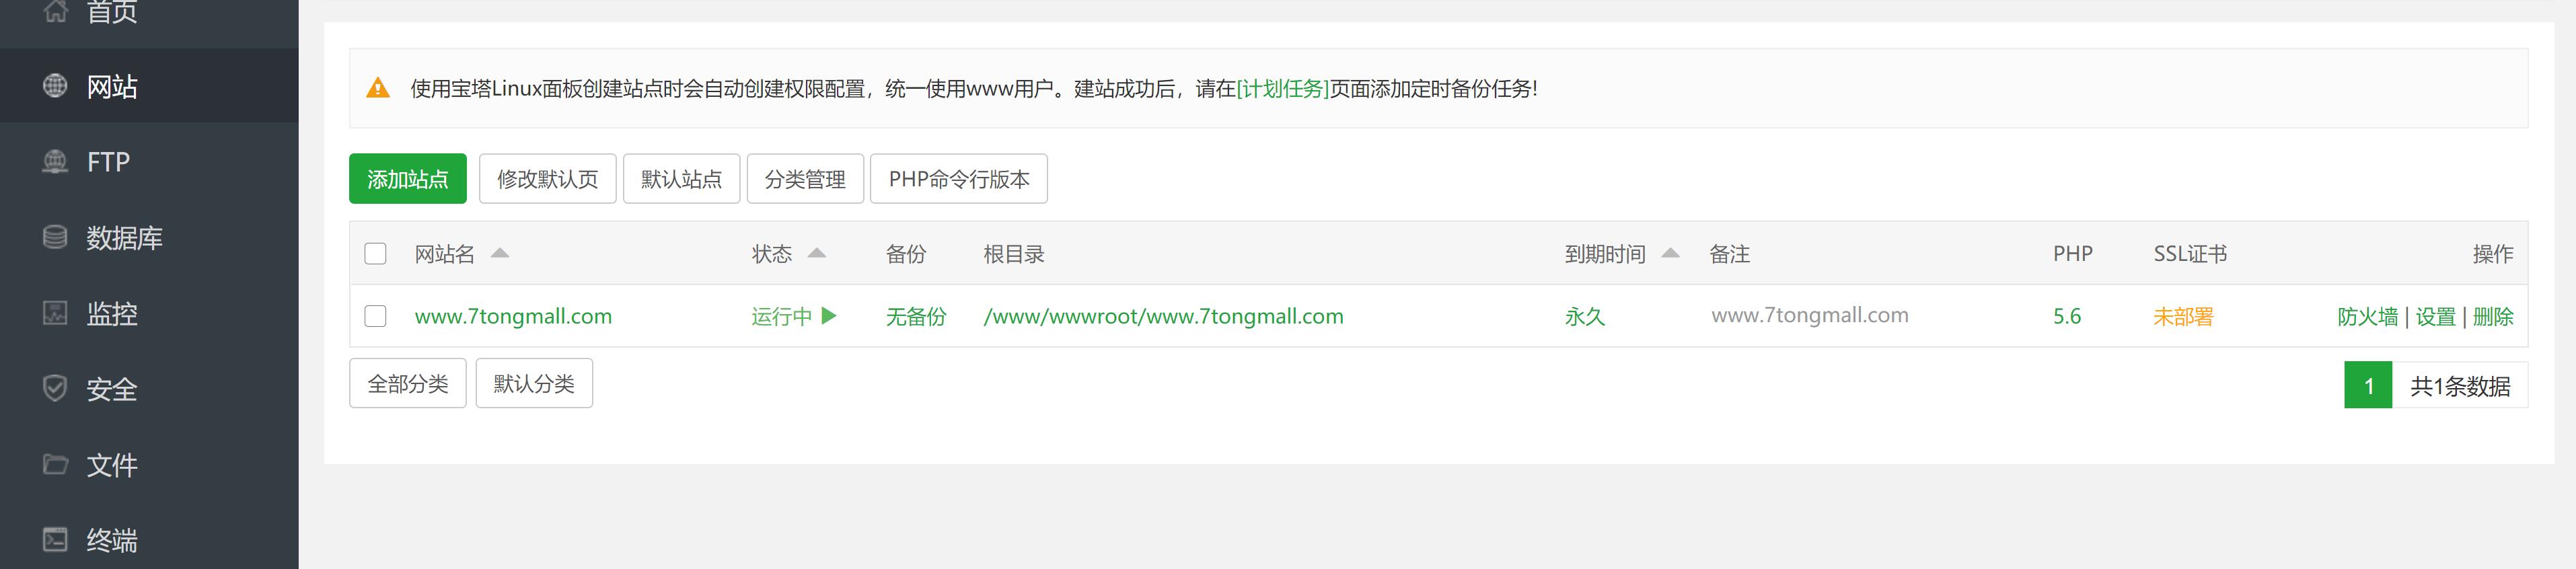
Task: Open the 终端 terminal icon
Action: coord(55,540)
